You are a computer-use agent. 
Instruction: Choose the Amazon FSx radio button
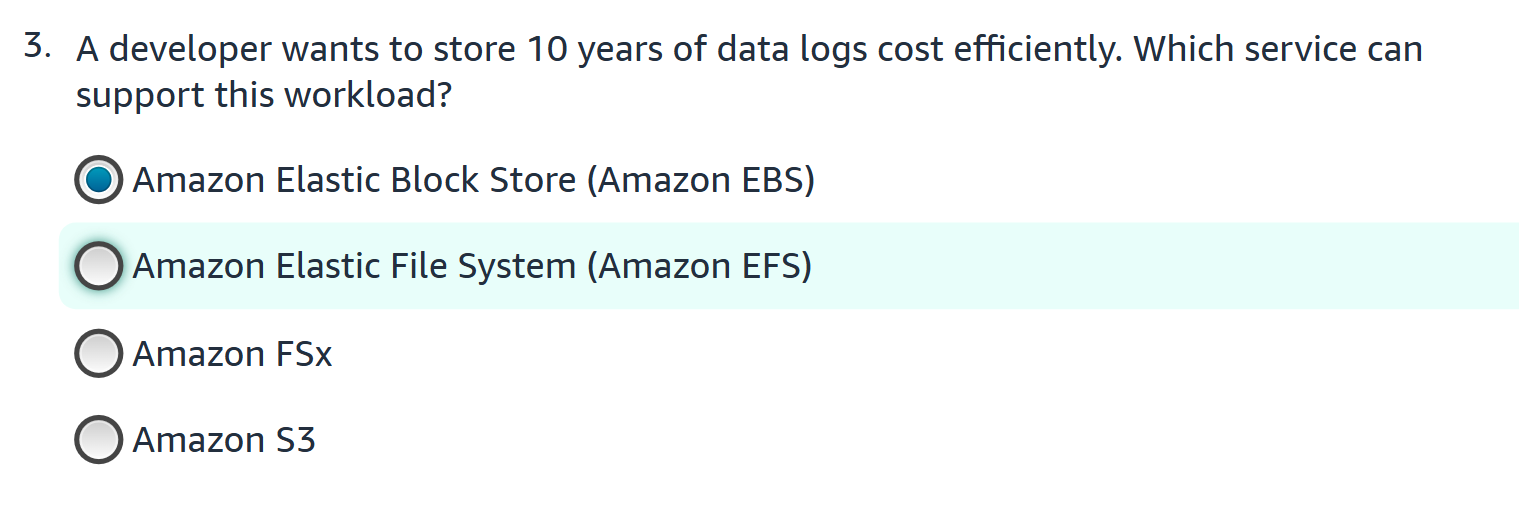(99, 353)
